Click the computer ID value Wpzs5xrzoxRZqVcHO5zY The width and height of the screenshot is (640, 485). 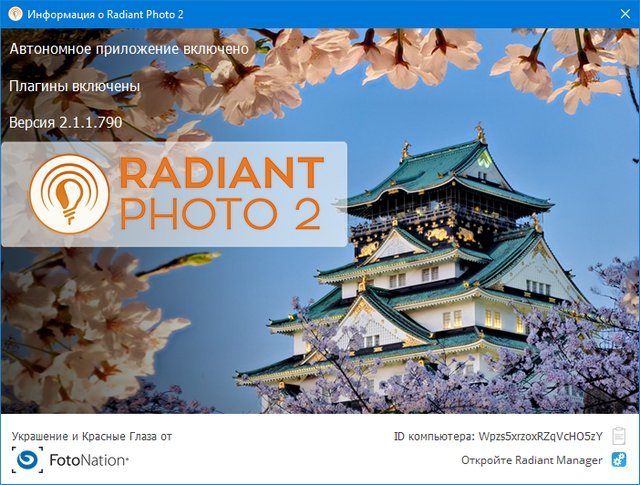[x=541, y=437]
